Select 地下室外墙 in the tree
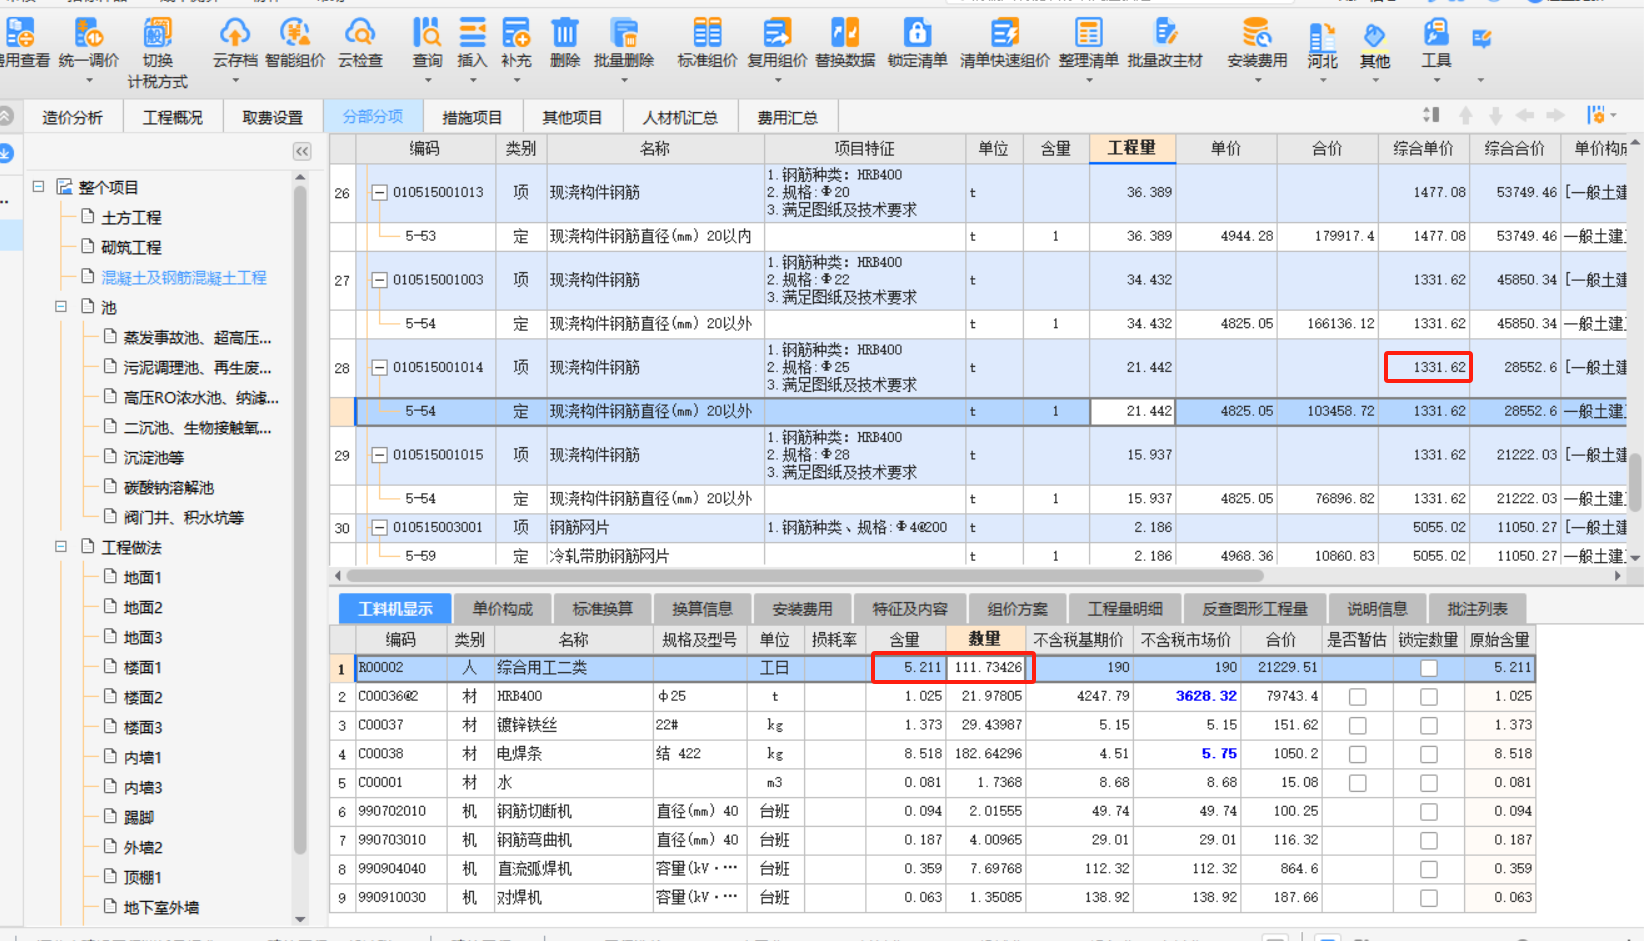The width and height of the screenshot is (1644, 941). (x=161, y=907)
